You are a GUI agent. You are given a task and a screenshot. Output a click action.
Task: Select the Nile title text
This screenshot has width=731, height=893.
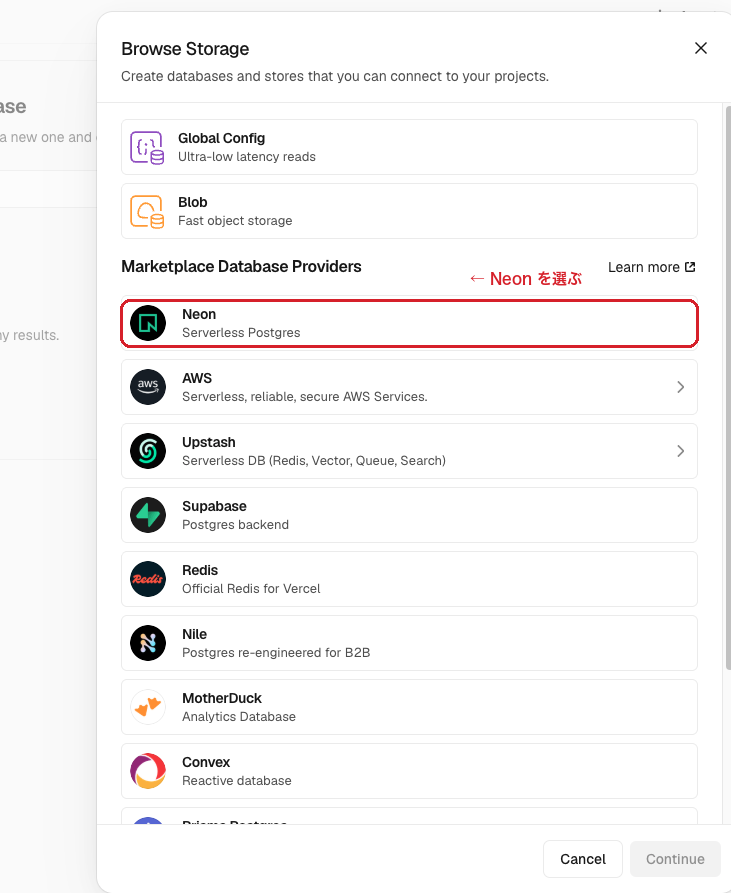pyautogui.click(x=194, y=634)
